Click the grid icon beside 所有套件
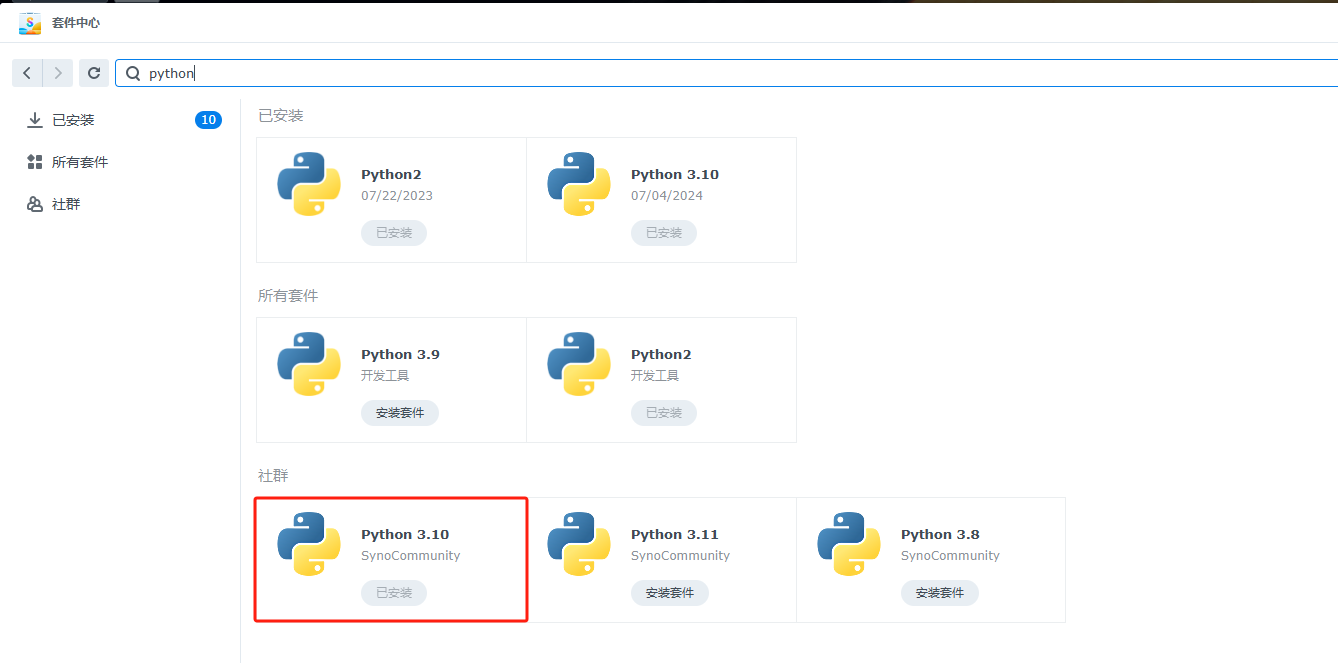The width and height of the screenshot is (1338, 663). point(35,162)
